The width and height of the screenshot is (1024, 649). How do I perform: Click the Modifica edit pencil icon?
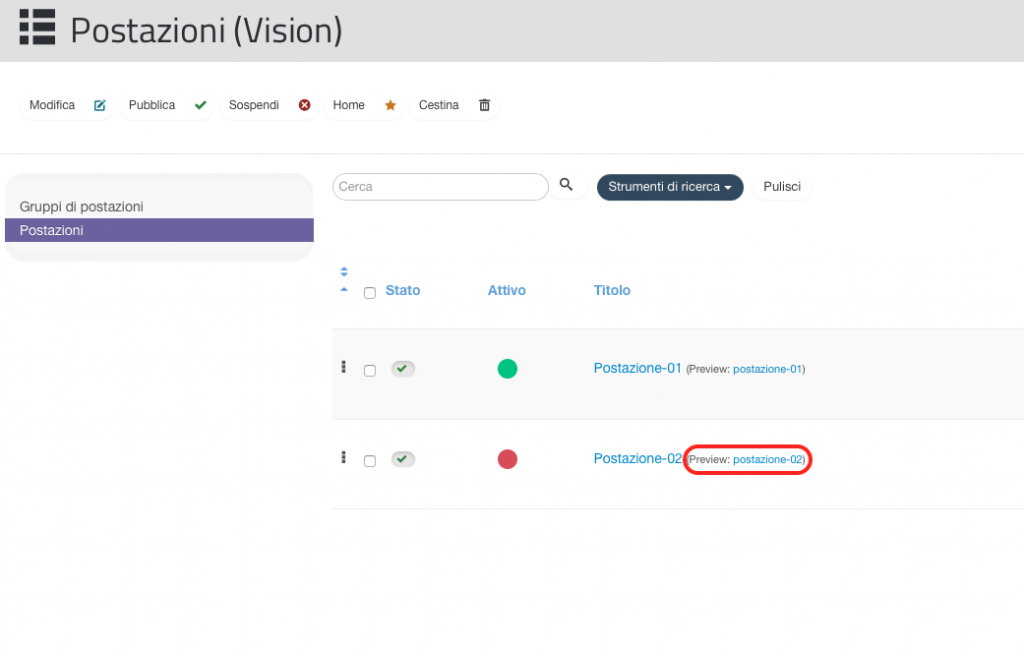pos(99,105)
